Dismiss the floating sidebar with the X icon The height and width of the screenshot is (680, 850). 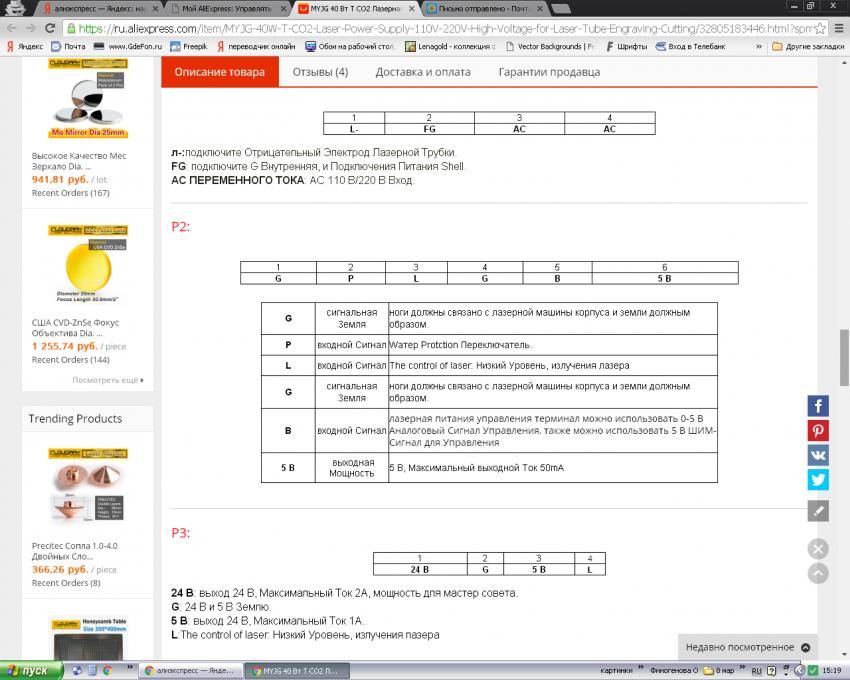point(818,548)
